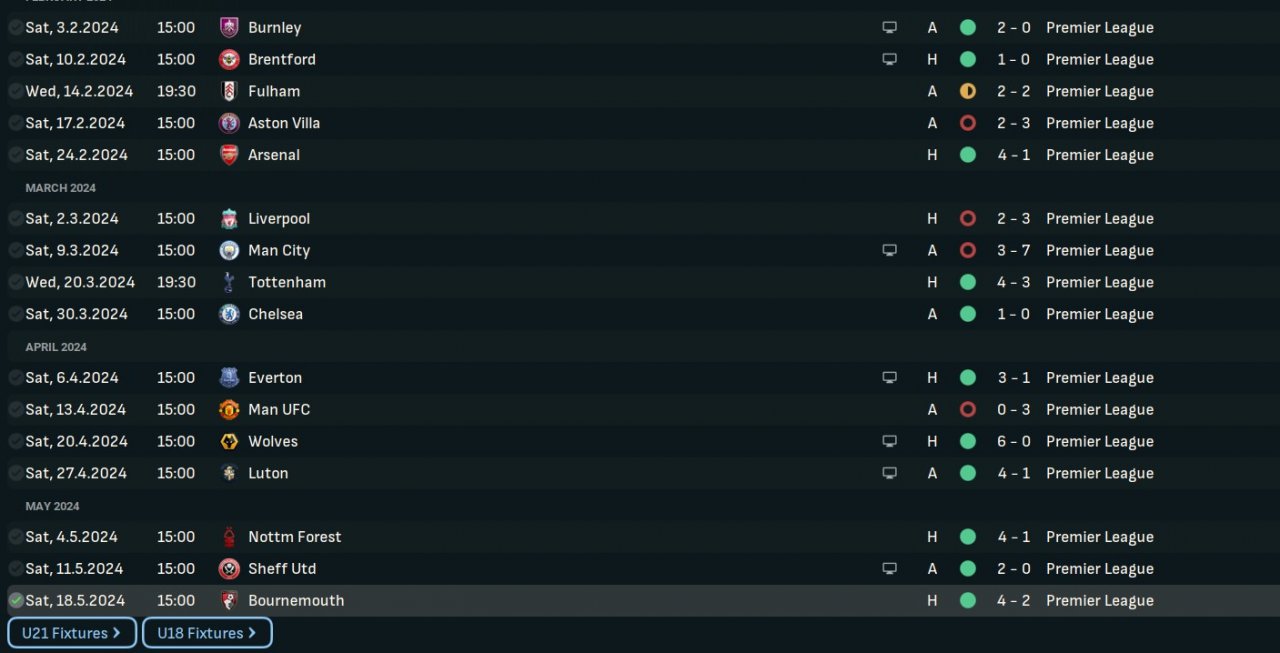Toggle the green checkmark on Bournemouth fixture
This screenshot has width=1280, height=653.
pyautogui.click(x=16, y=601)
